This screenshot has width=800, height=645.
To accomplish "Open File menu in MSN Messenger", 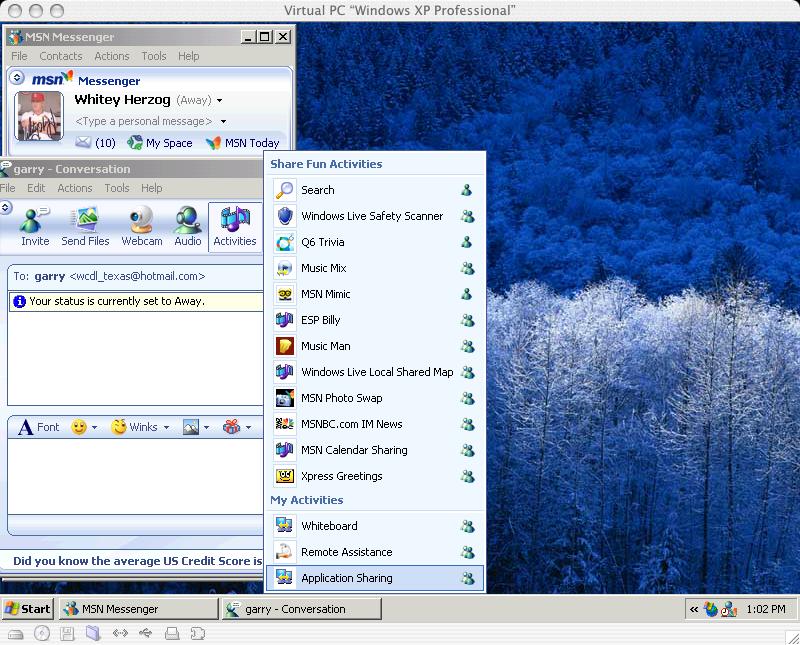I will click(19, 56).
